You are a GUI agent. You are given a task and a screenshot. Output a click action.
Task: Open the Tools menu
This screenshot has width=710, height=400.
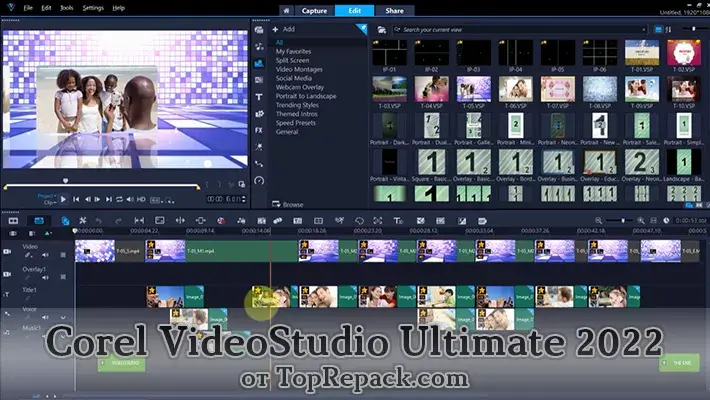[67, 8]
